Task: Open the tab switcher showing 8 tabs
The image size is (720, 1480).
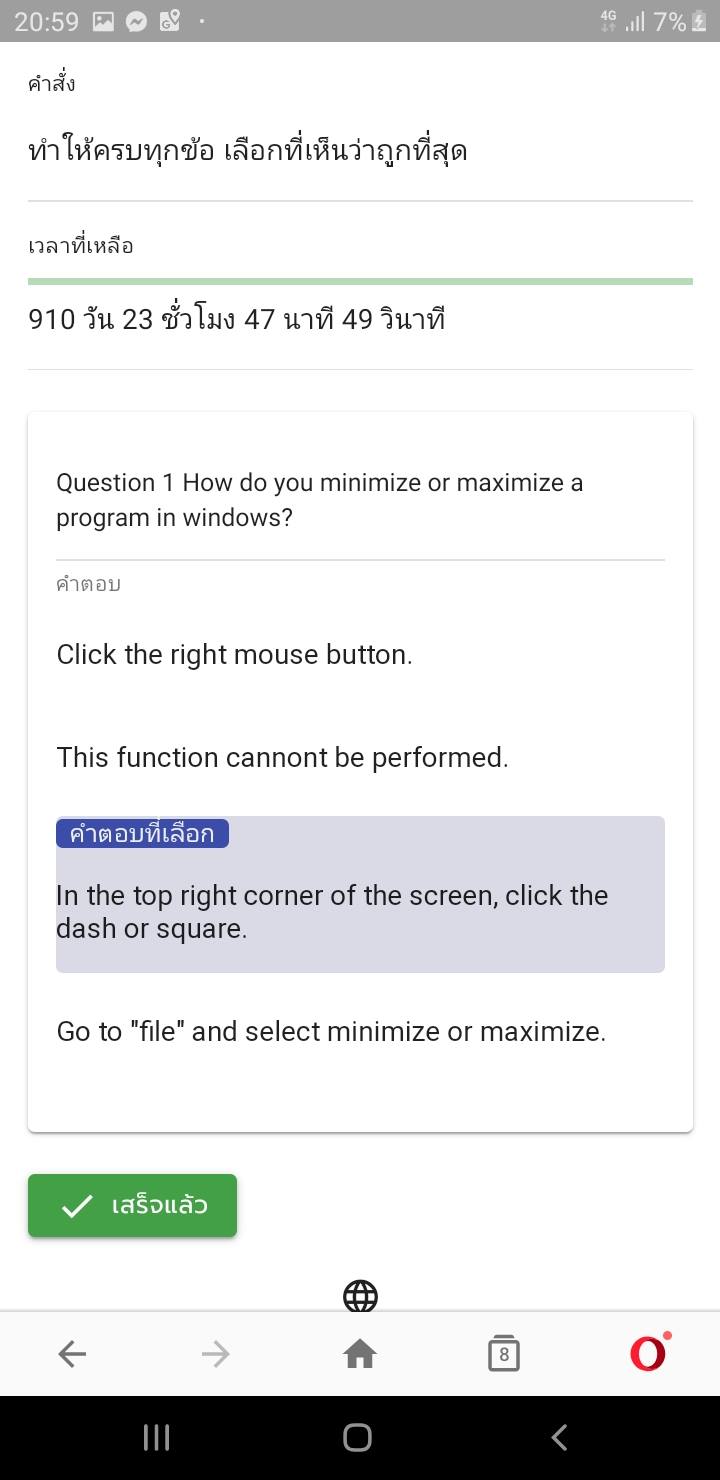Action: (x=503, y=1354)
